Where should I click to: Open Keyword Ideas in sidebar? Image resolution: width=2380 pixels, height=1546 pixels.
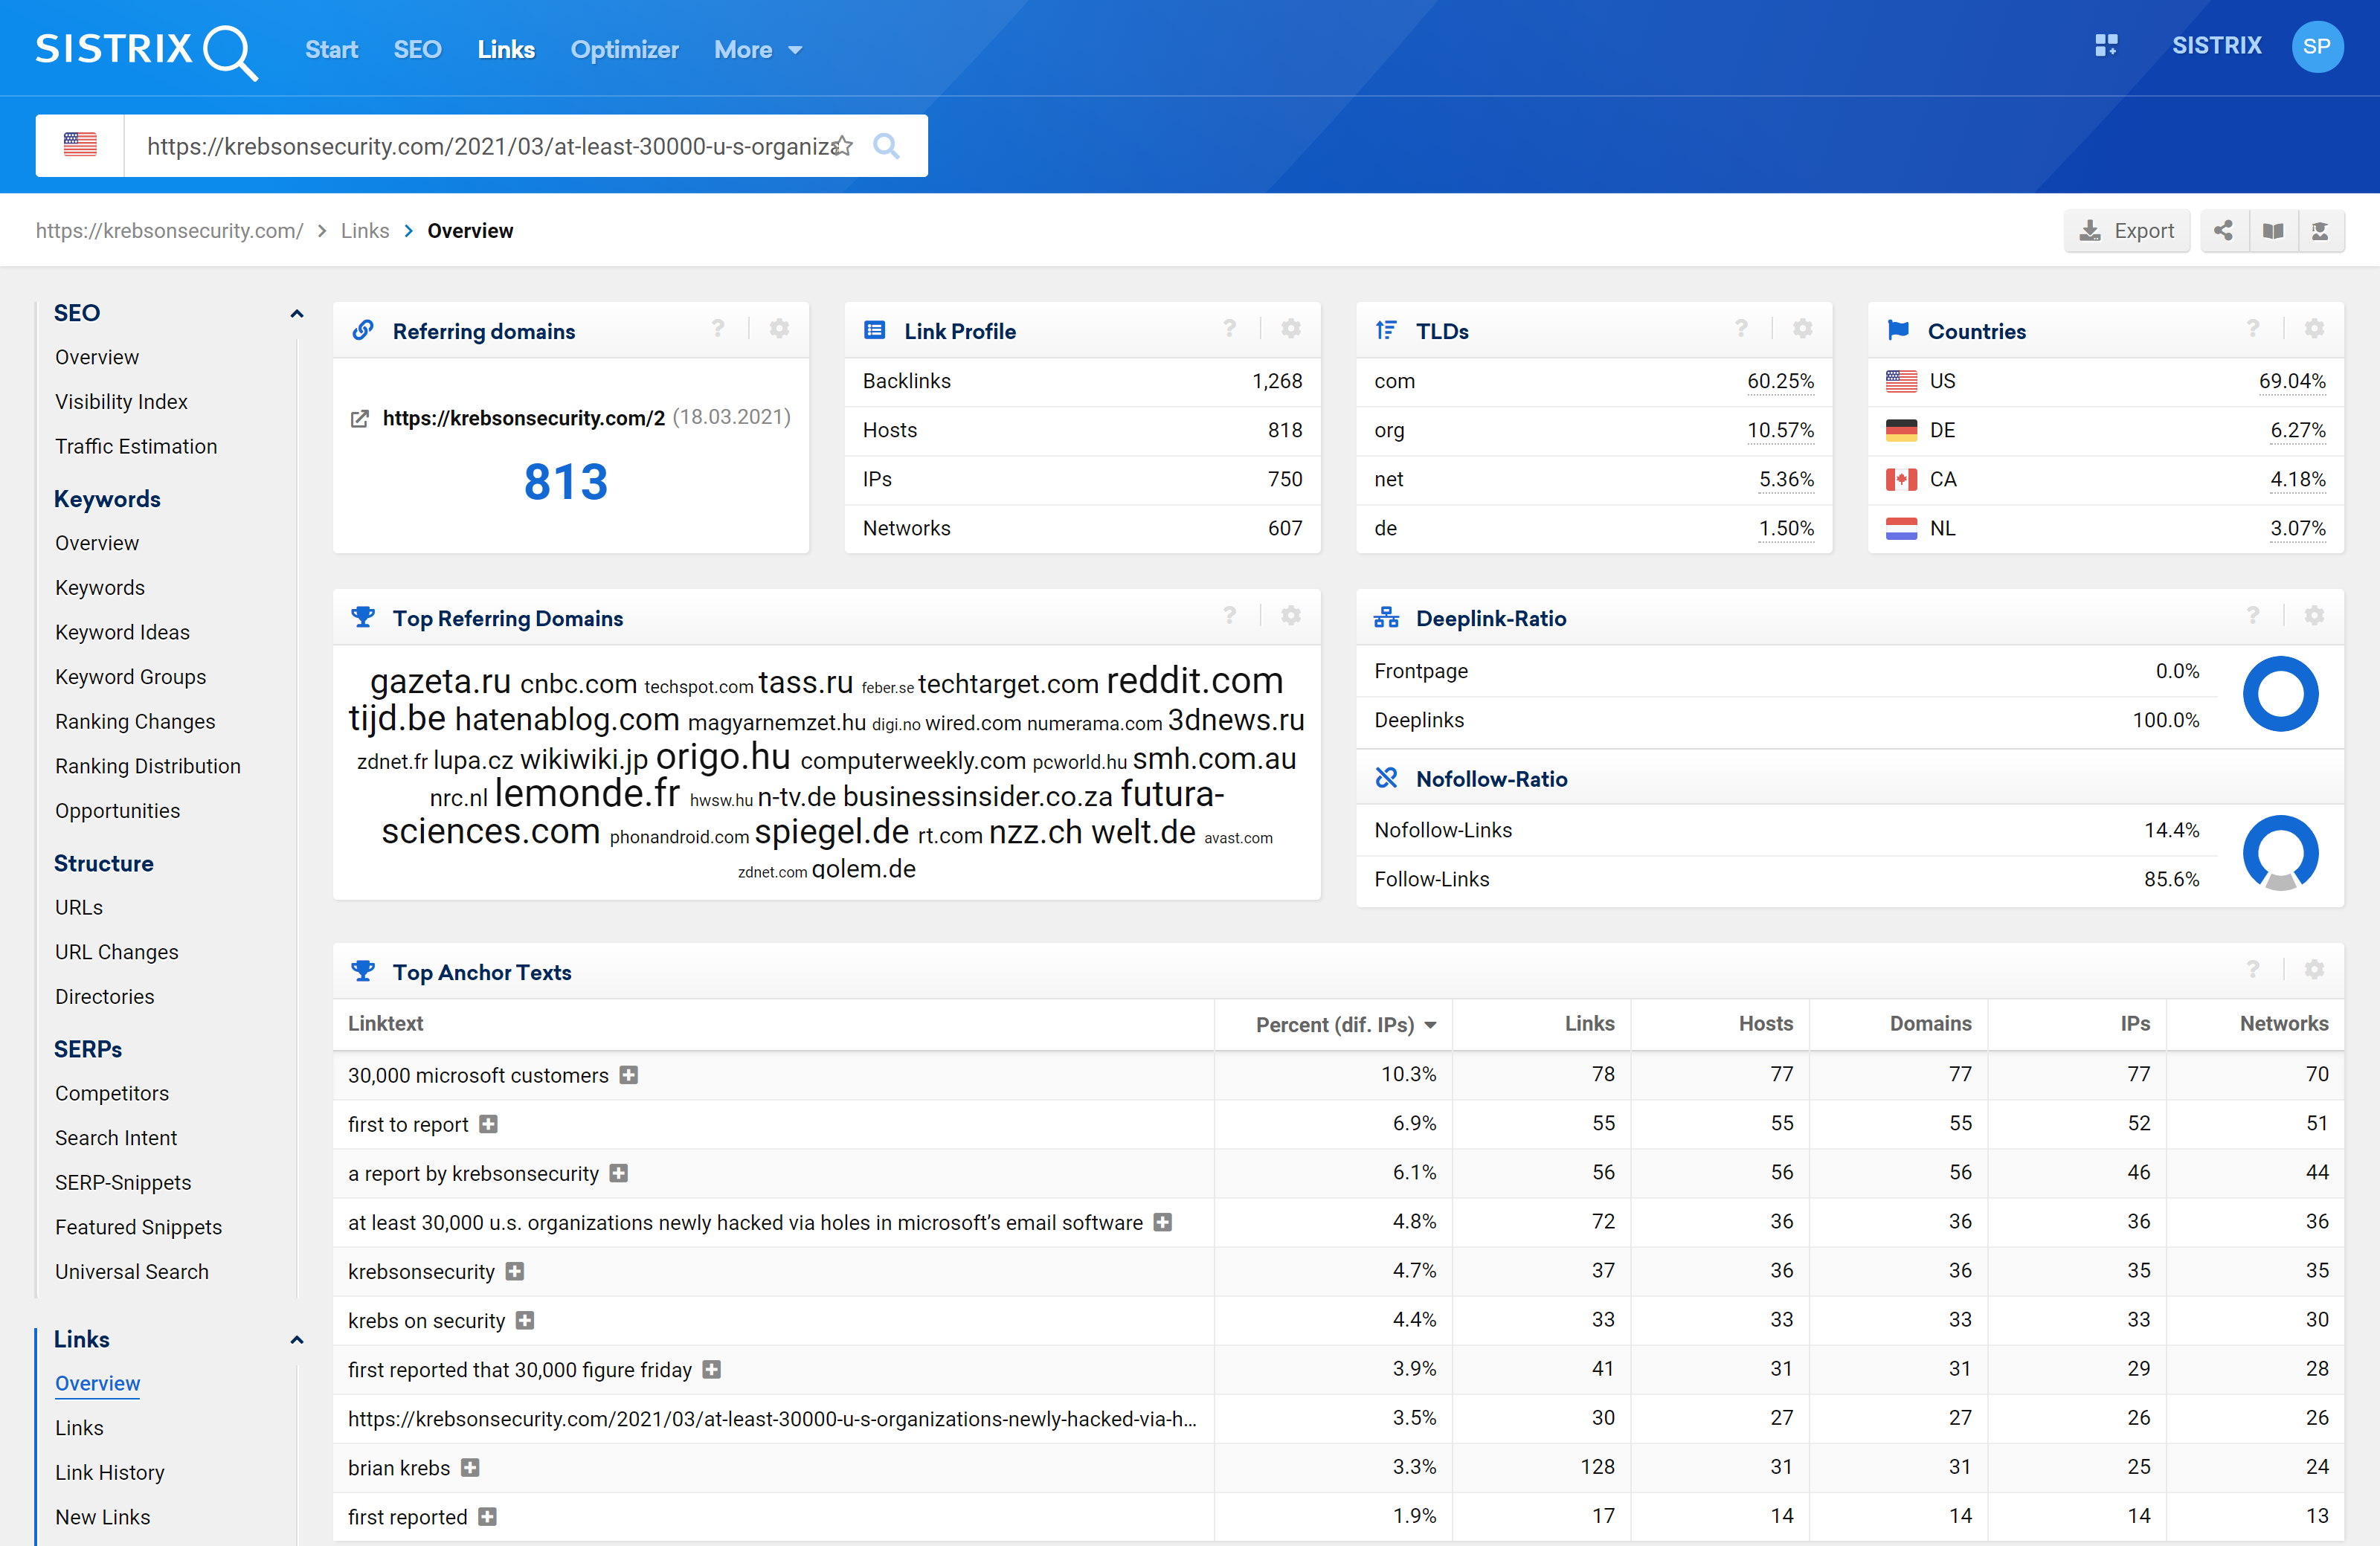coord(122,632)
